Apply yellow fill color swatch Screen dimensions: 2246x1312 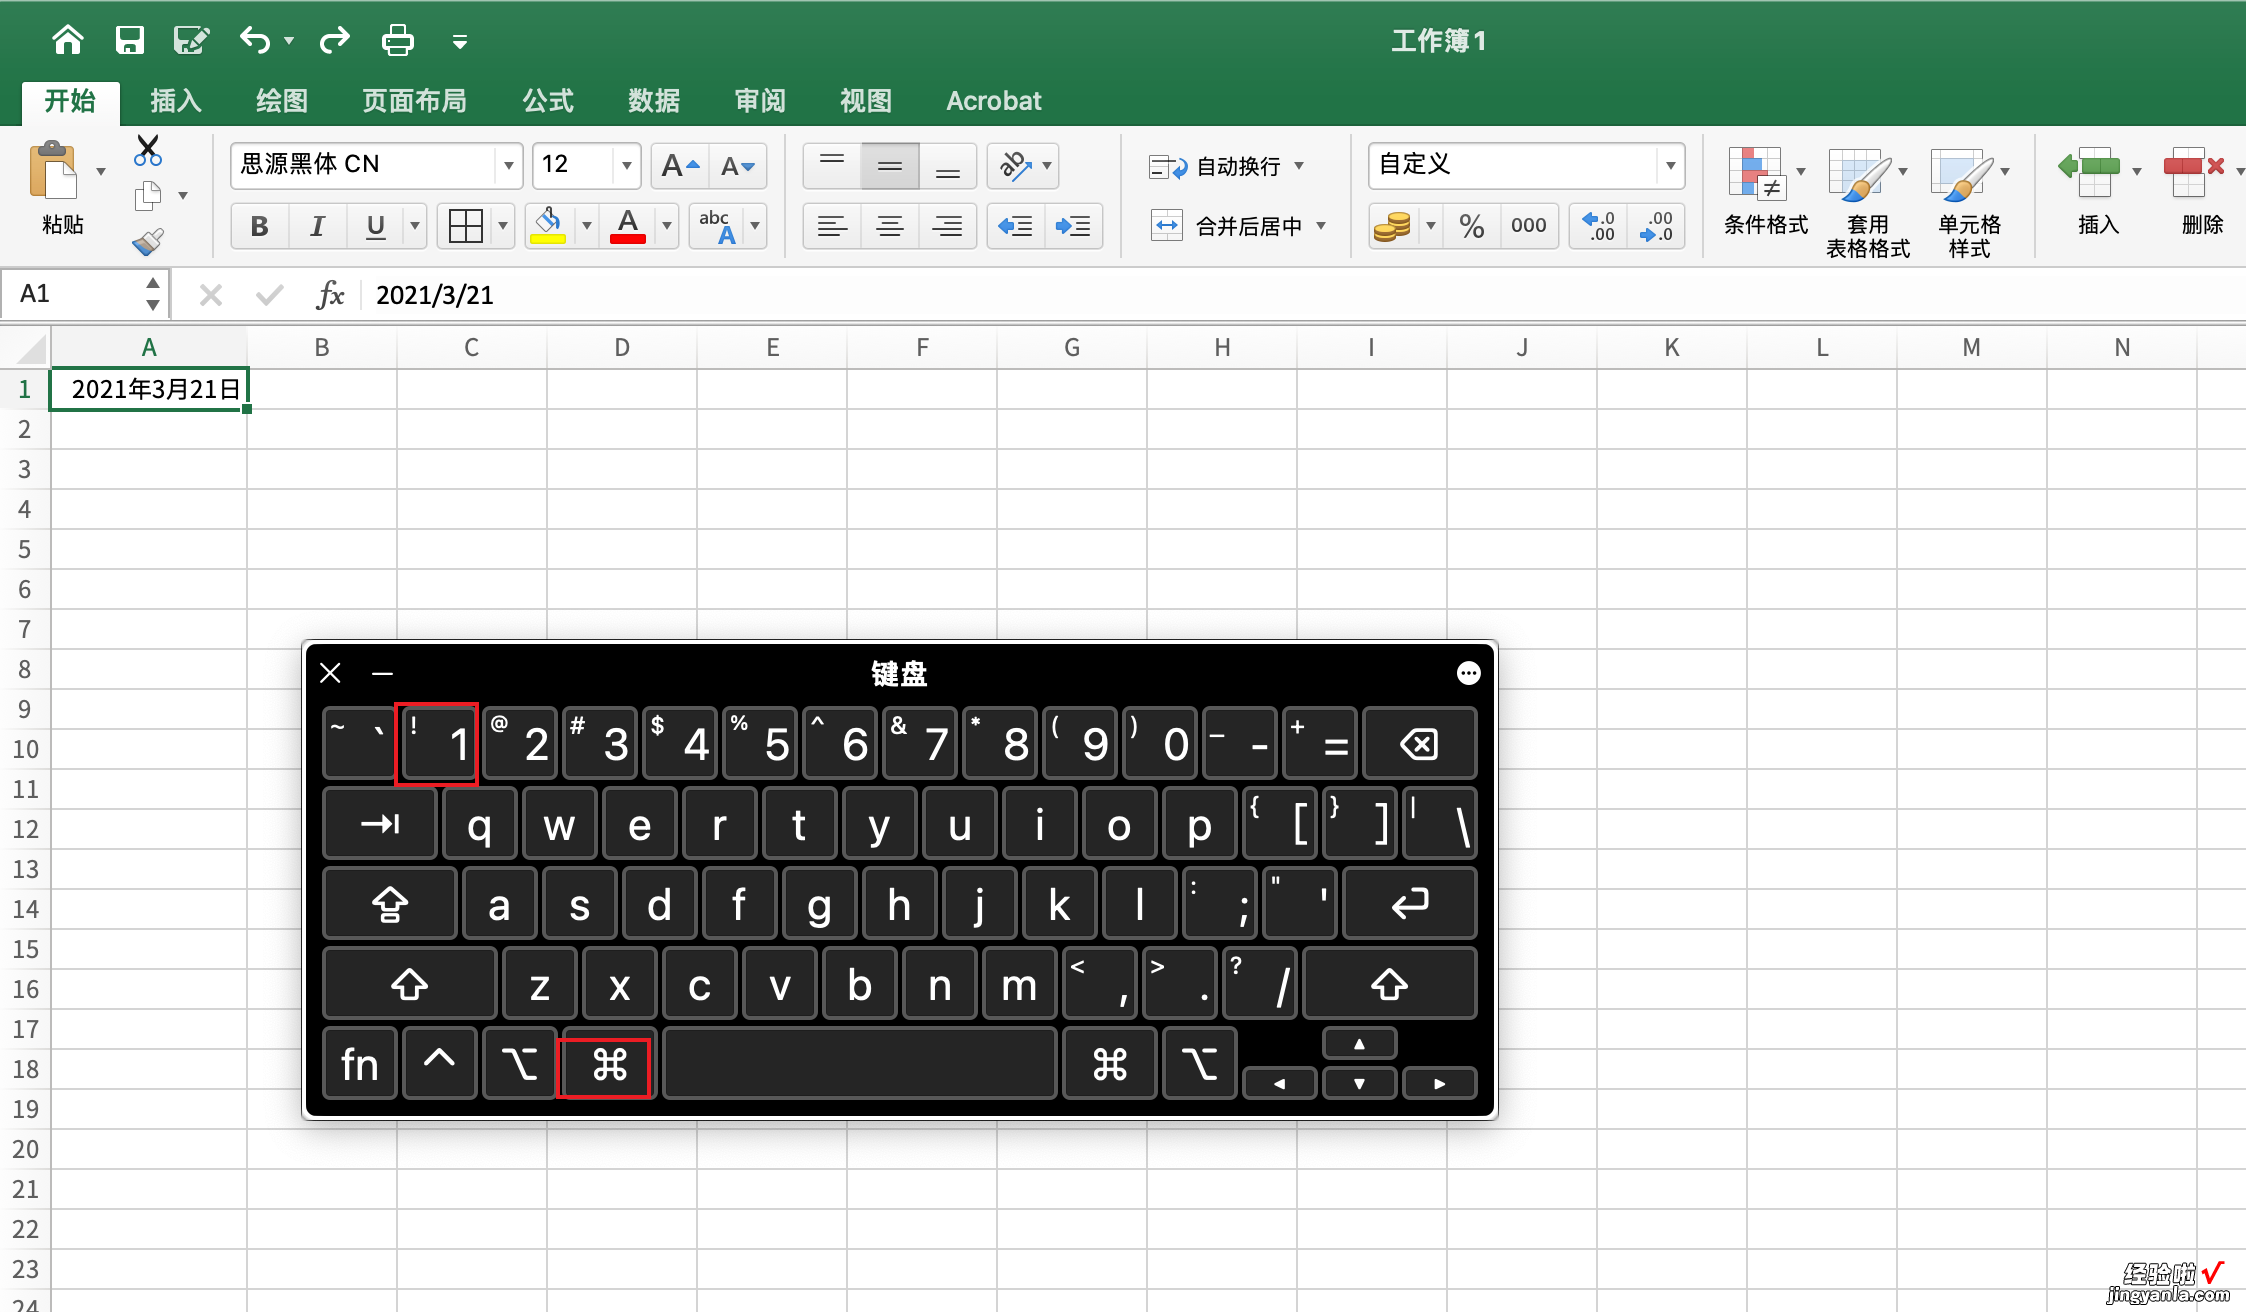click(548, 226)
